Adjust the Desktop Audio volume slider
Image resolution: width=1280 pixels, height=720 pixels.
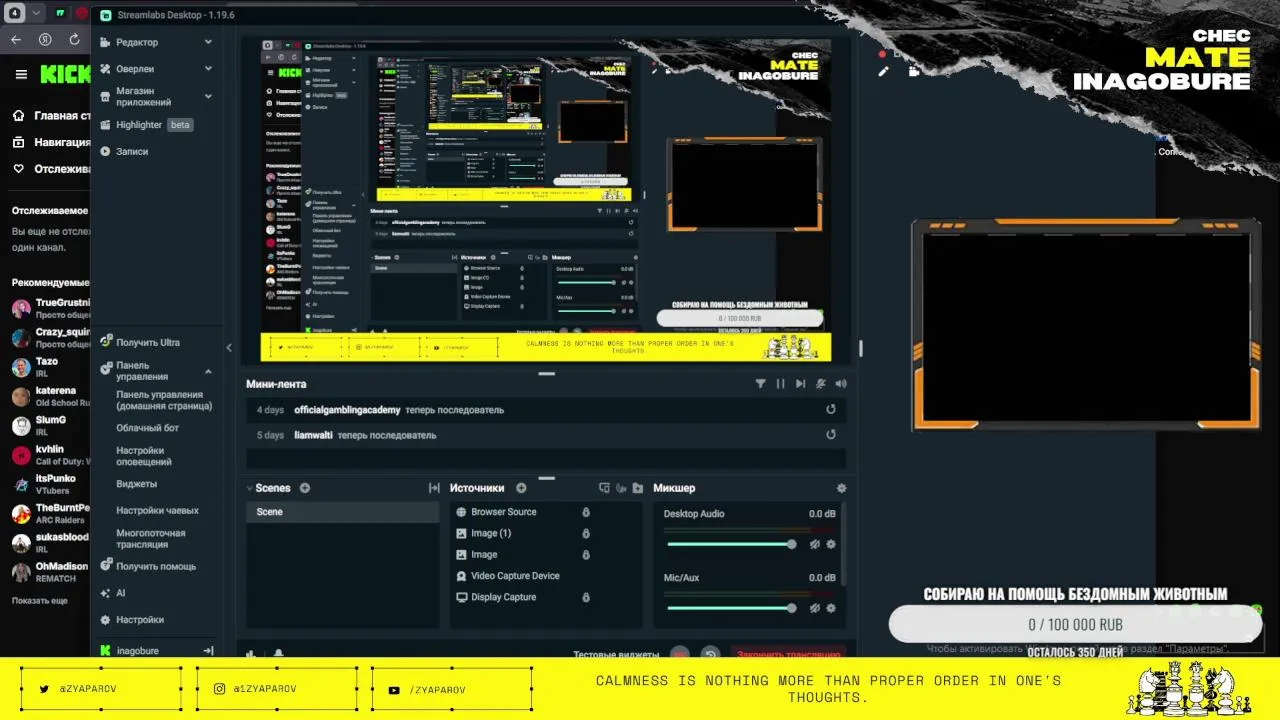pyautogui.click(x=732, y=544)
